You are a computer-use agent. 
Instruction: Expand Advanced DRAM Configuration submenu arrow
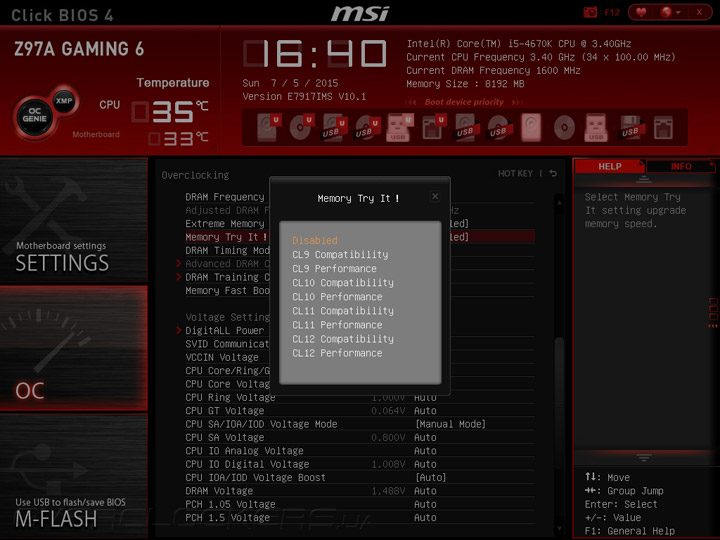click(179, 264)
